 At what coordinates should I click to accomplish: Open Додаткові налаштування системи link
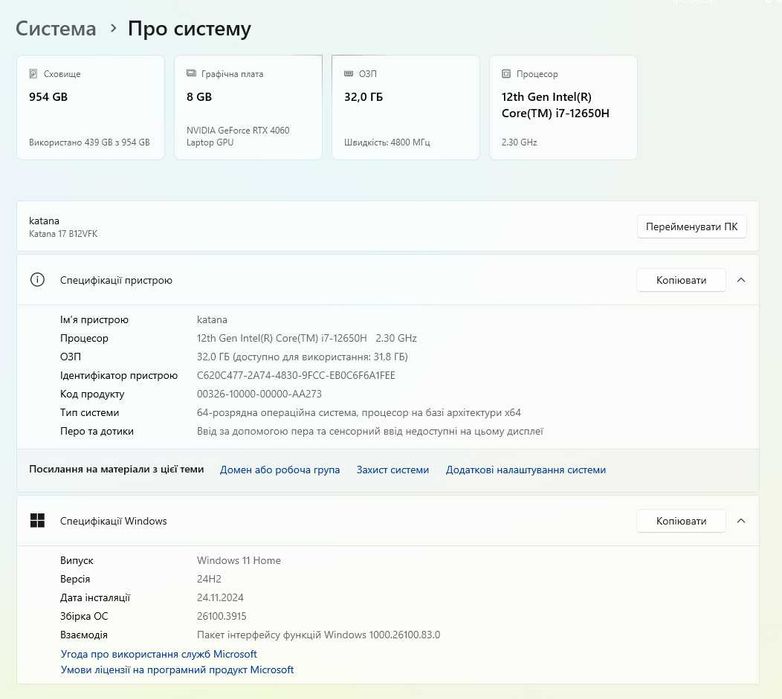coord(526,470)
